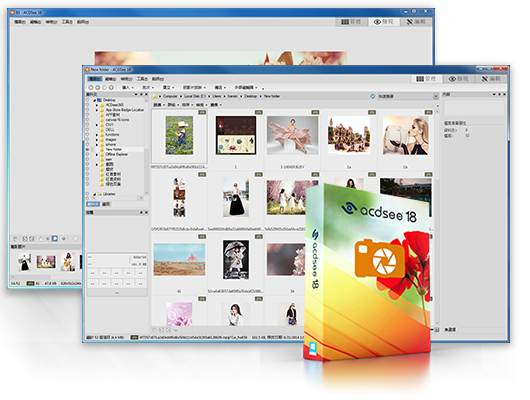Click the toolbar overflow chevron after 外部編輯器
This screenshot has width=530, height=400.
(263, 88)
